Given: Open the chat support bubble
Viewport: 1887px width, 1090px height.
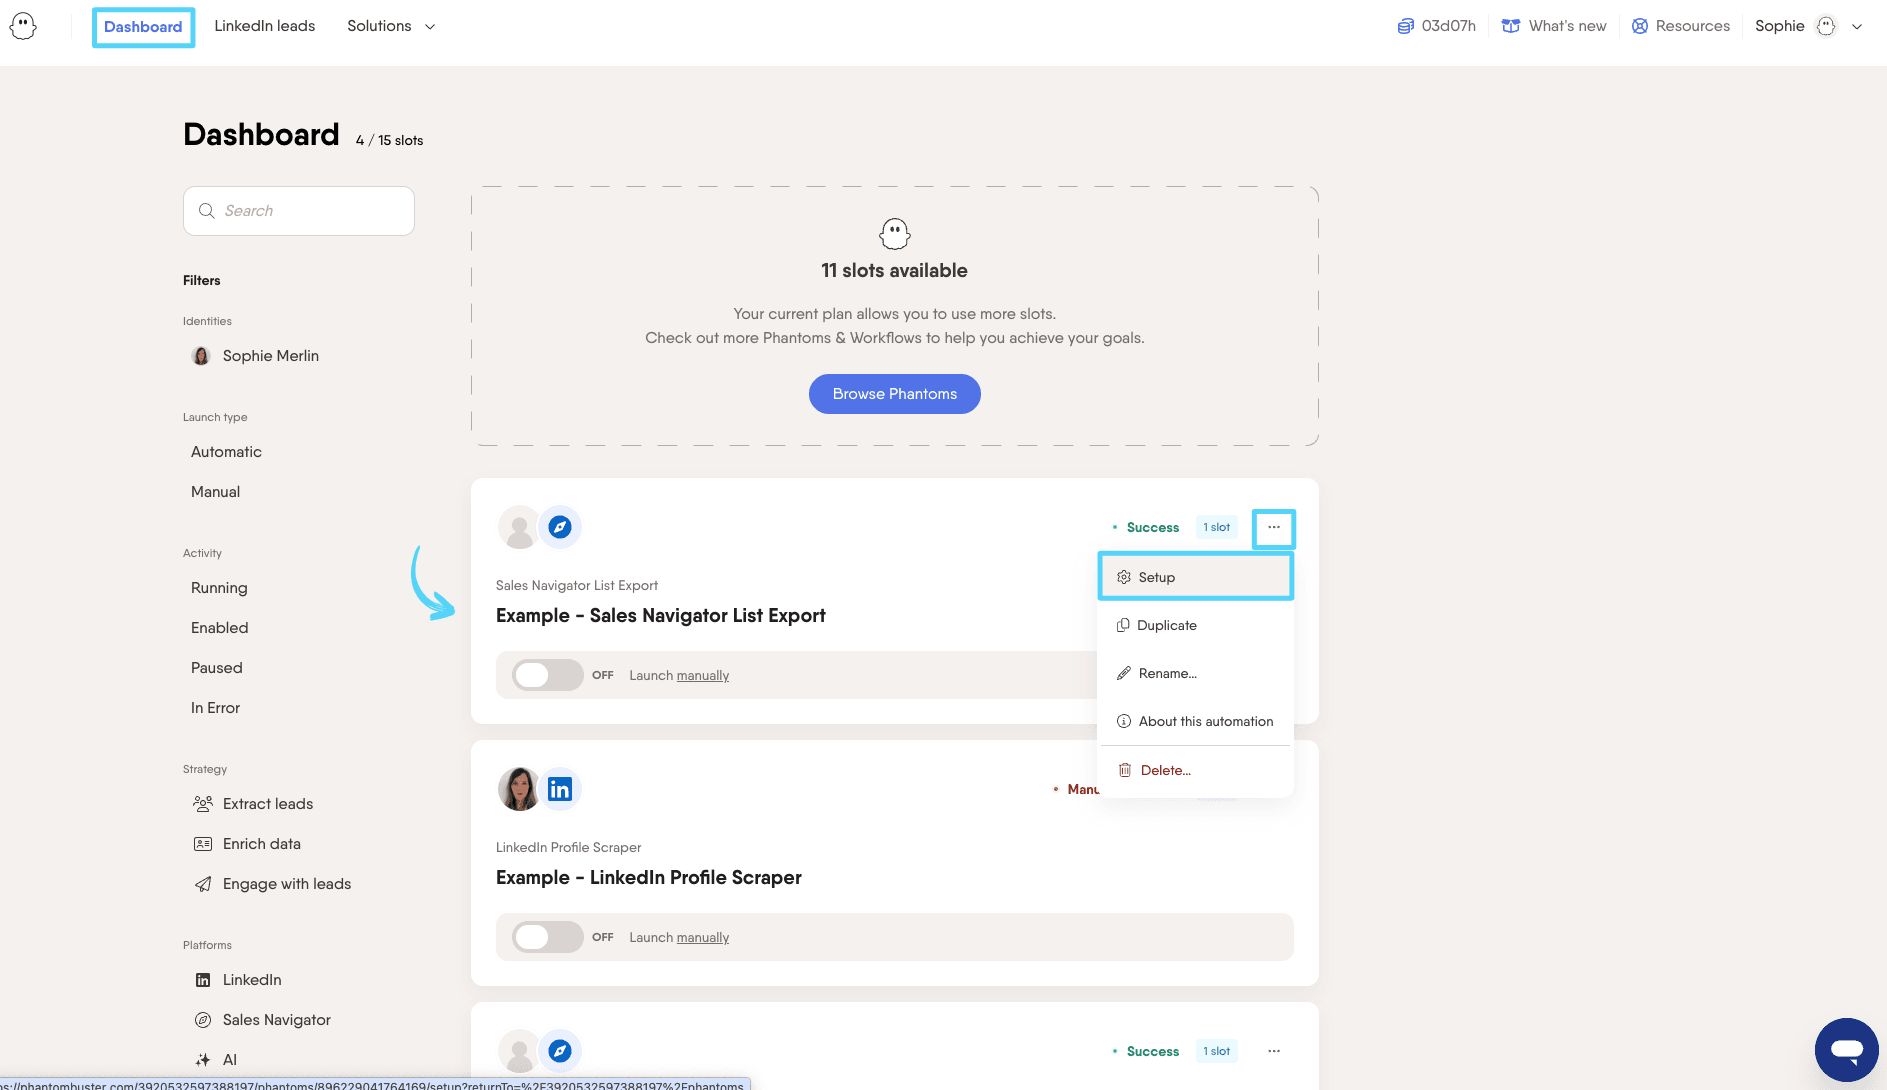Looking at the screenshot, I should click(1846, 1050).
